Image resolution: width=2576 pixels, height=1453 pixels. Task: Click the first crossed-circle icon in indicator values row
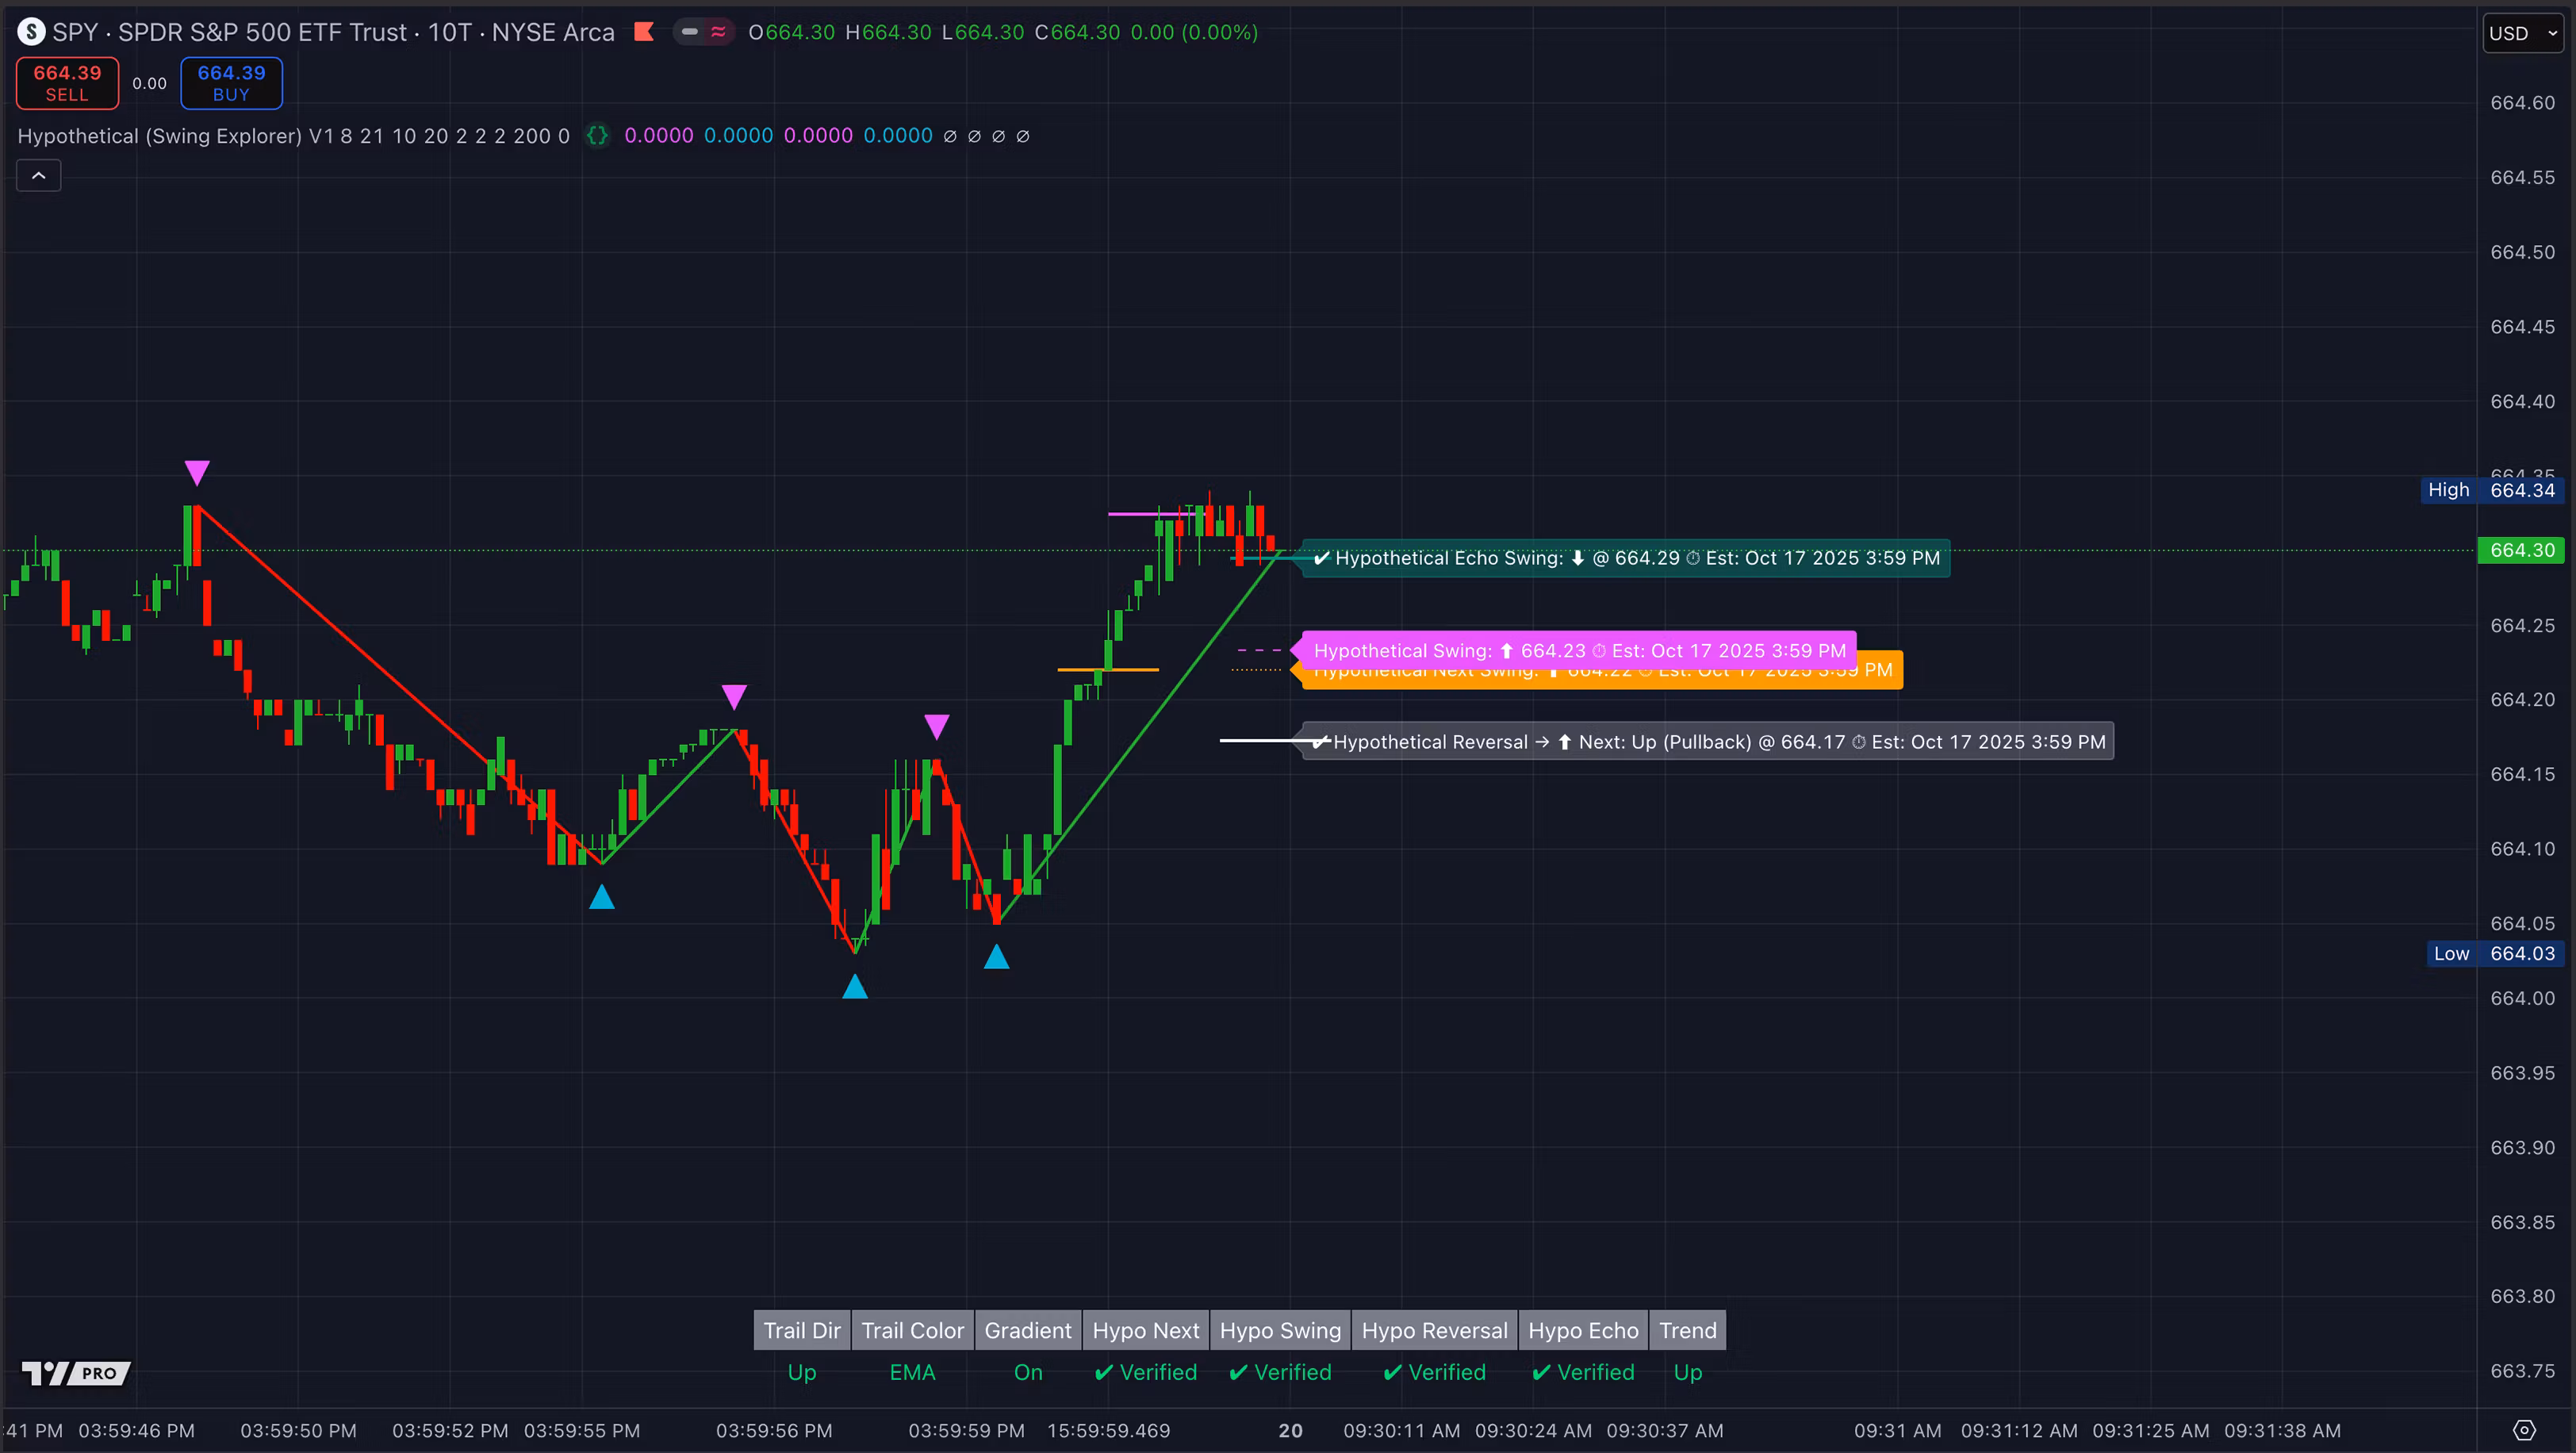click(950, 136)
